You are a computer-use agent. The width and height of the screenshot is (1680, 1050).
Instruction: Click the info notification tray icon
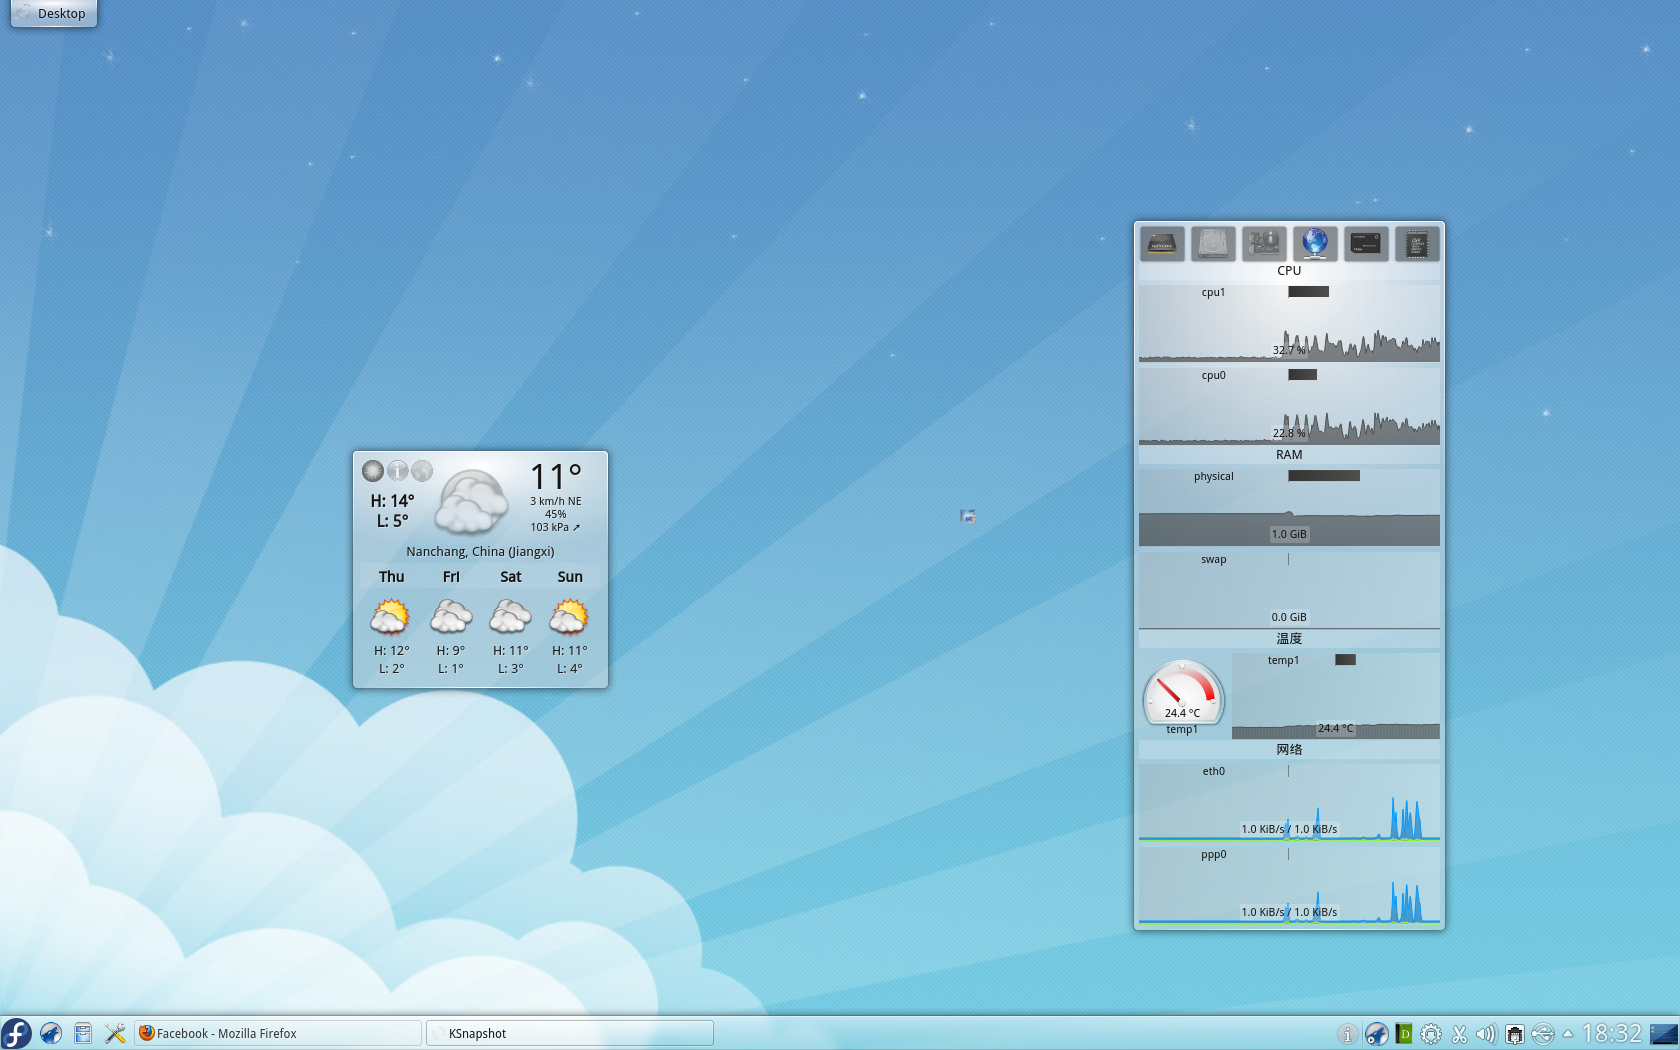[x=1348, y=1034]
